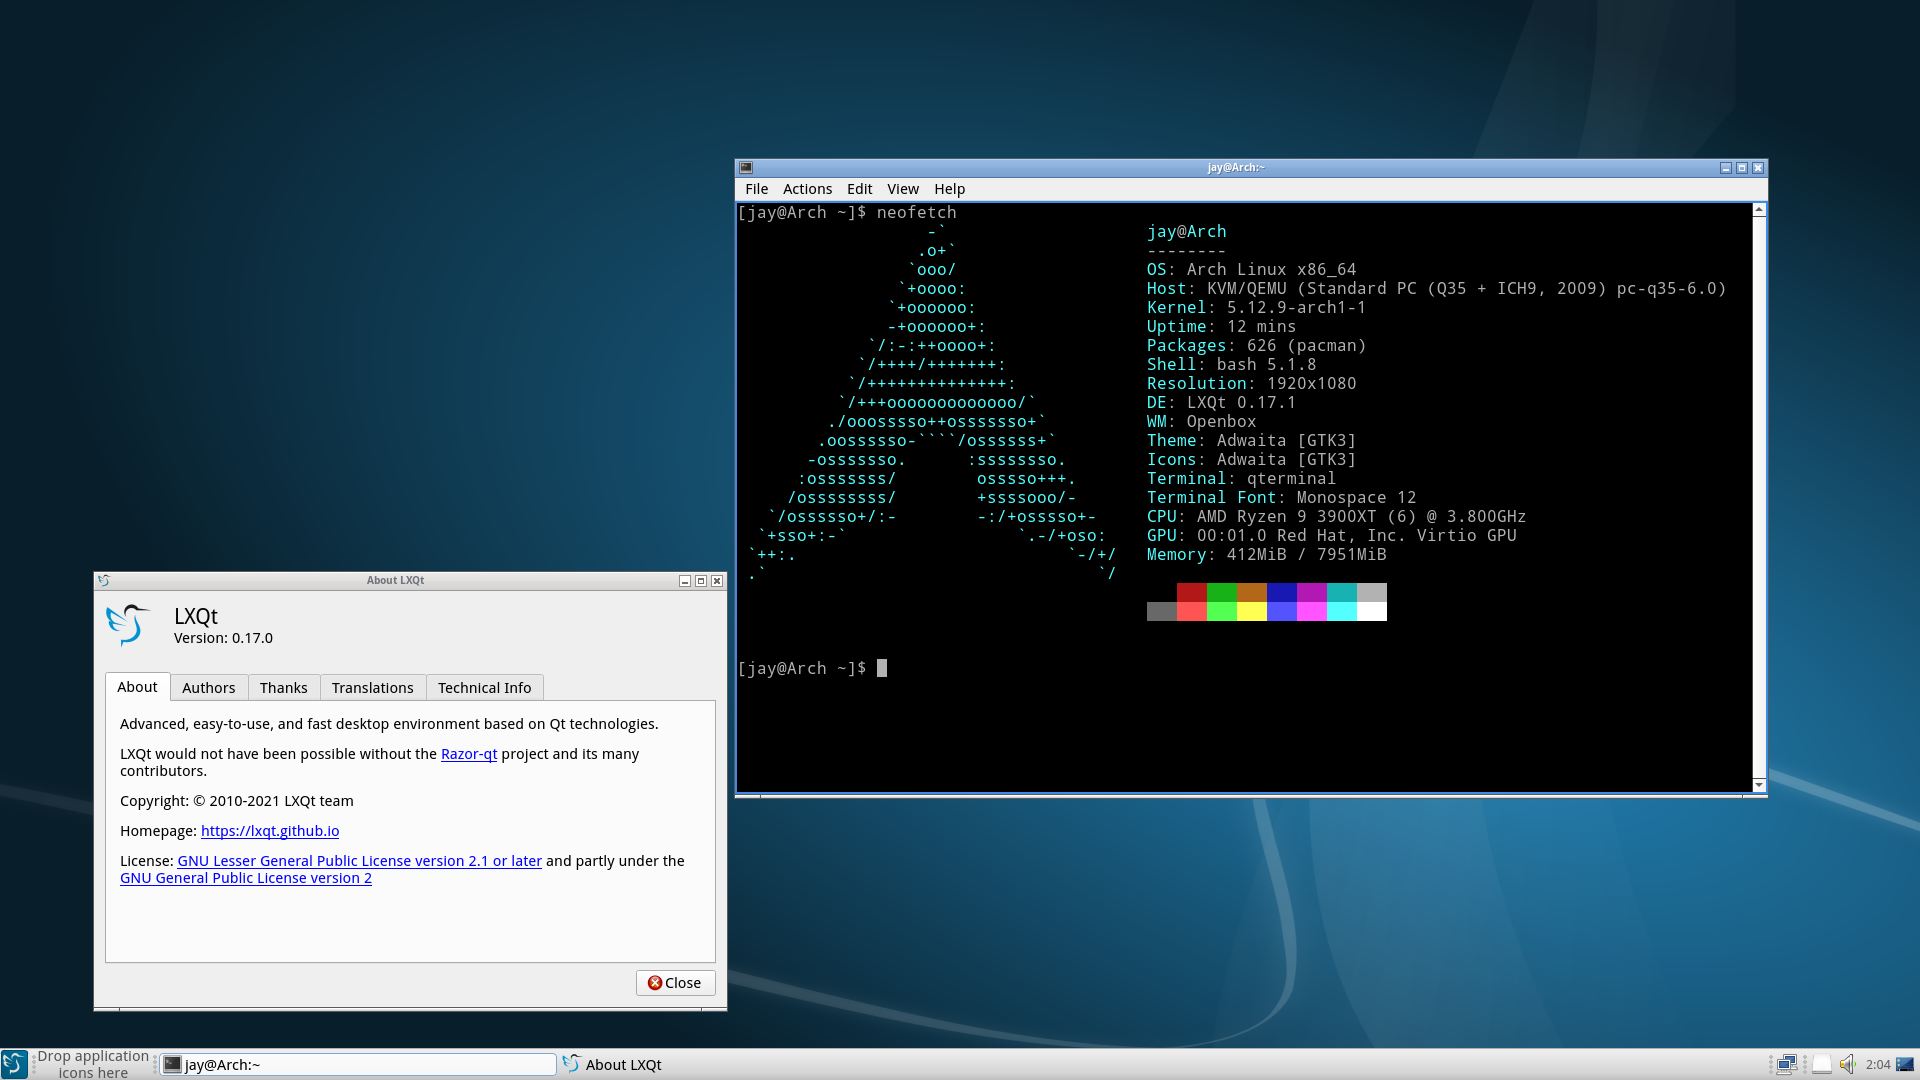Viewport: 1920px width, 1080px height.
Task: Open the LXQt main menu button
Action: [14, 1064]
